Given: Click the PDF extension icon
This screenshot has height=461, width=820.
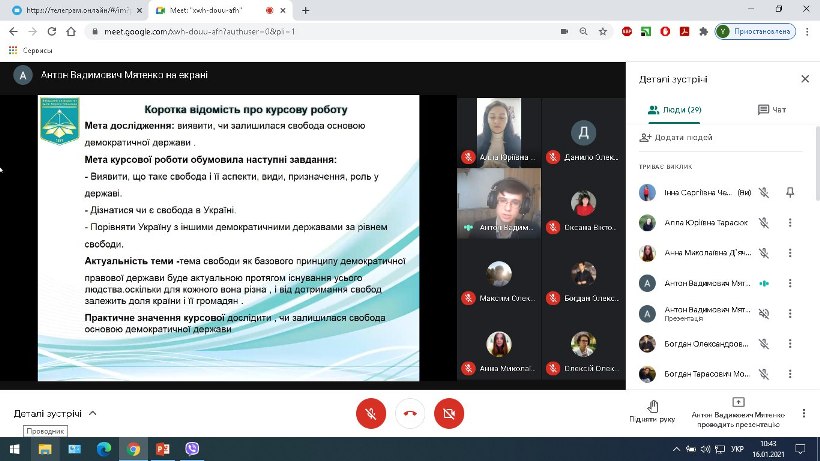Looking at the screenshot, I should click(685, 31).
